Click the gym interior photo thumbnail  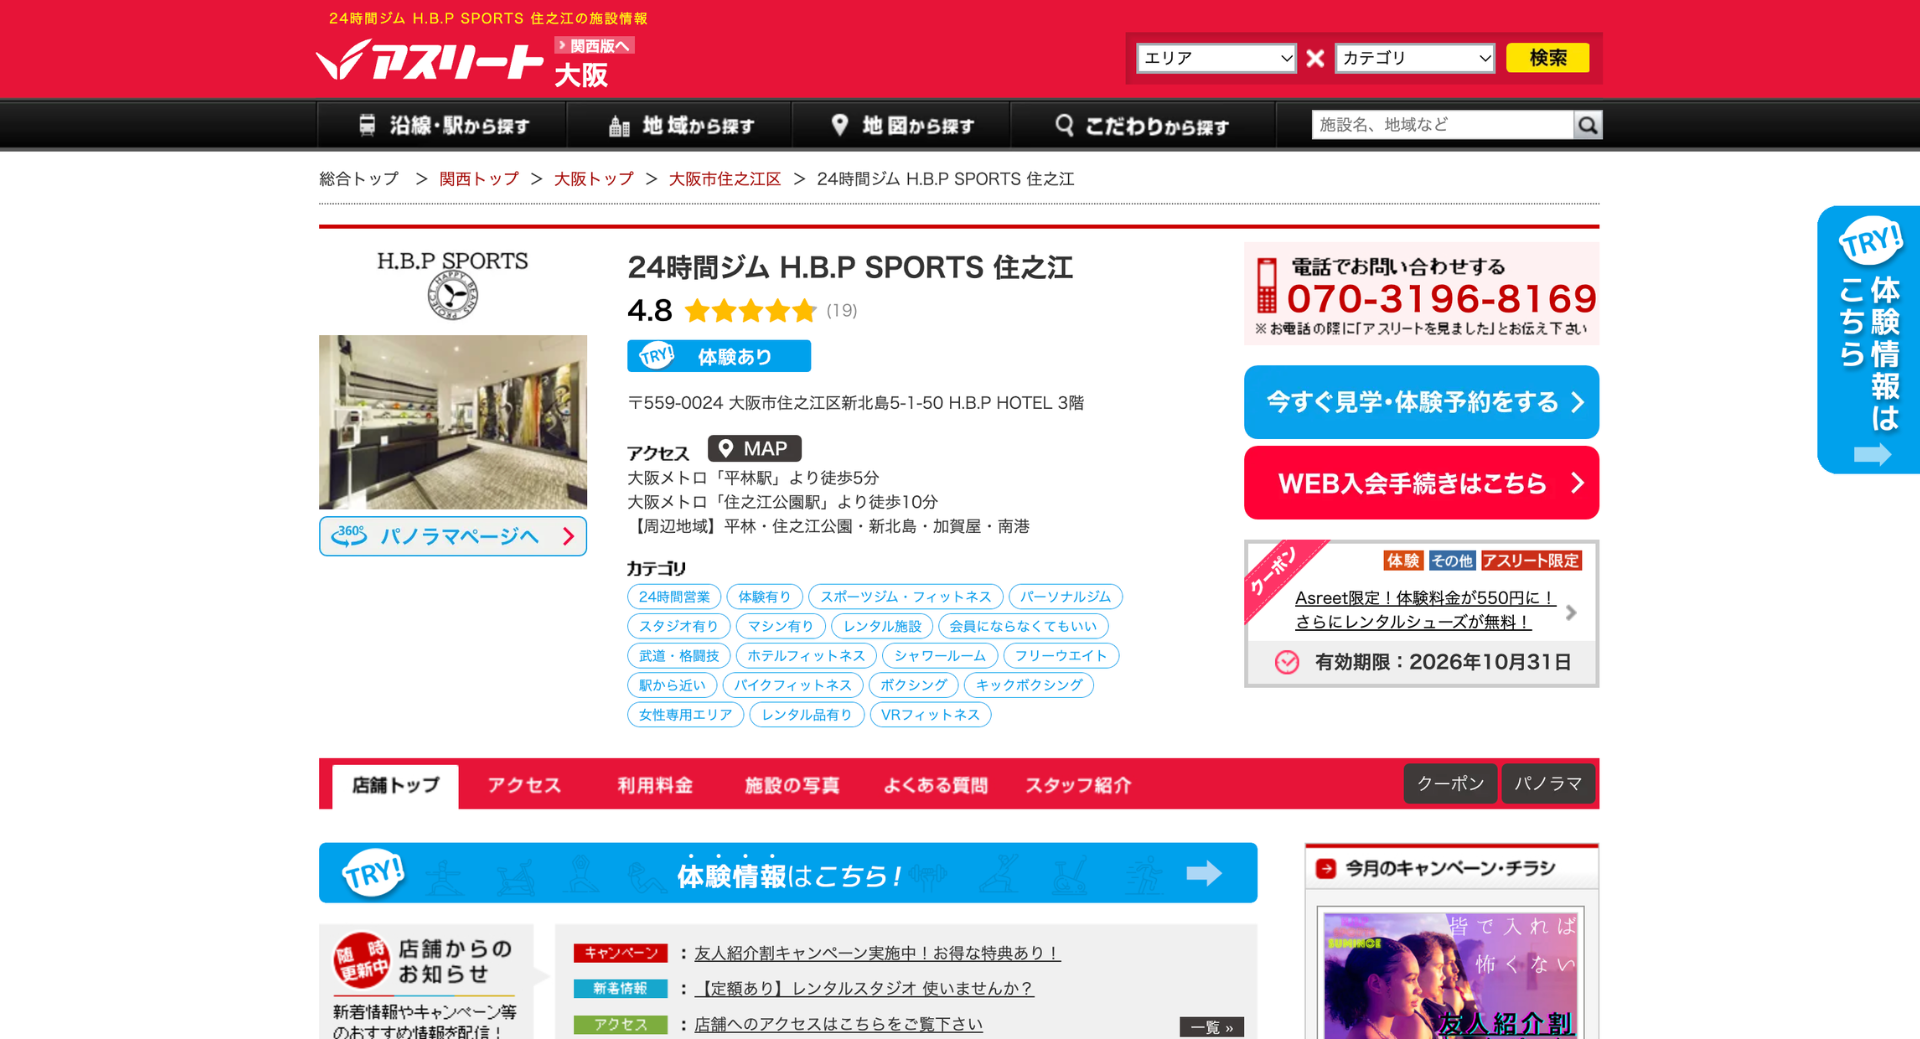[453, 422]
